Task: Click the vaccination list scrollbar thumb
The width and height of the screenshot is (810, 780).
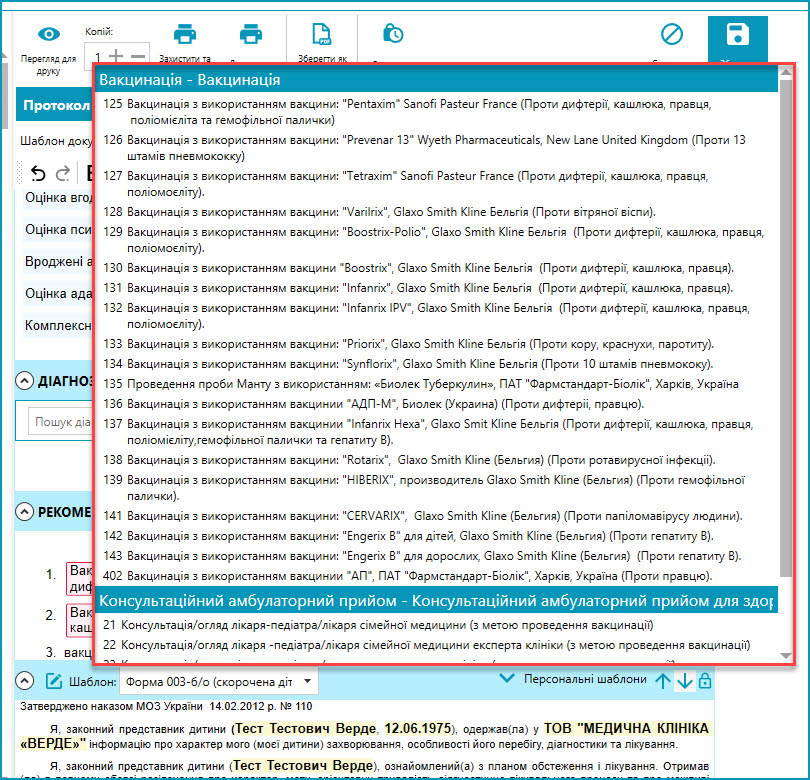Action: [x=786, y=327]
